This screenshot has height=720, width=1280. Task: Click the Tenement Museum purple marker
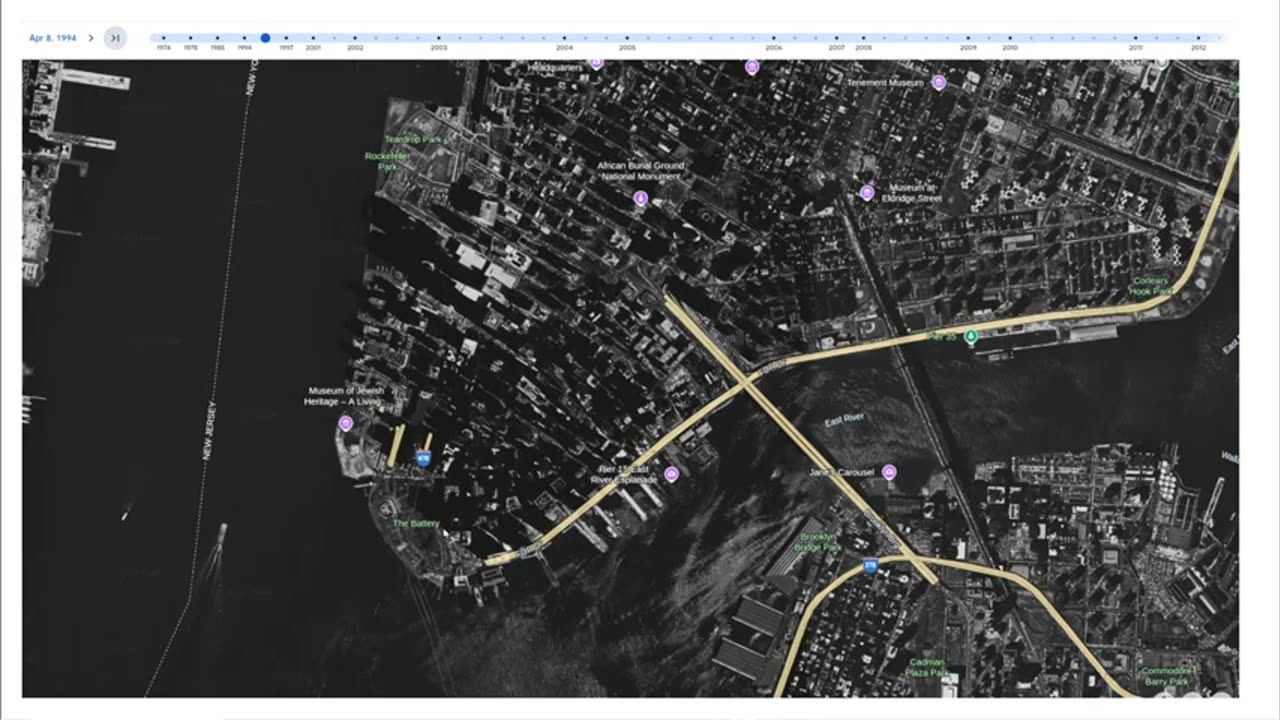click(939, 82)
